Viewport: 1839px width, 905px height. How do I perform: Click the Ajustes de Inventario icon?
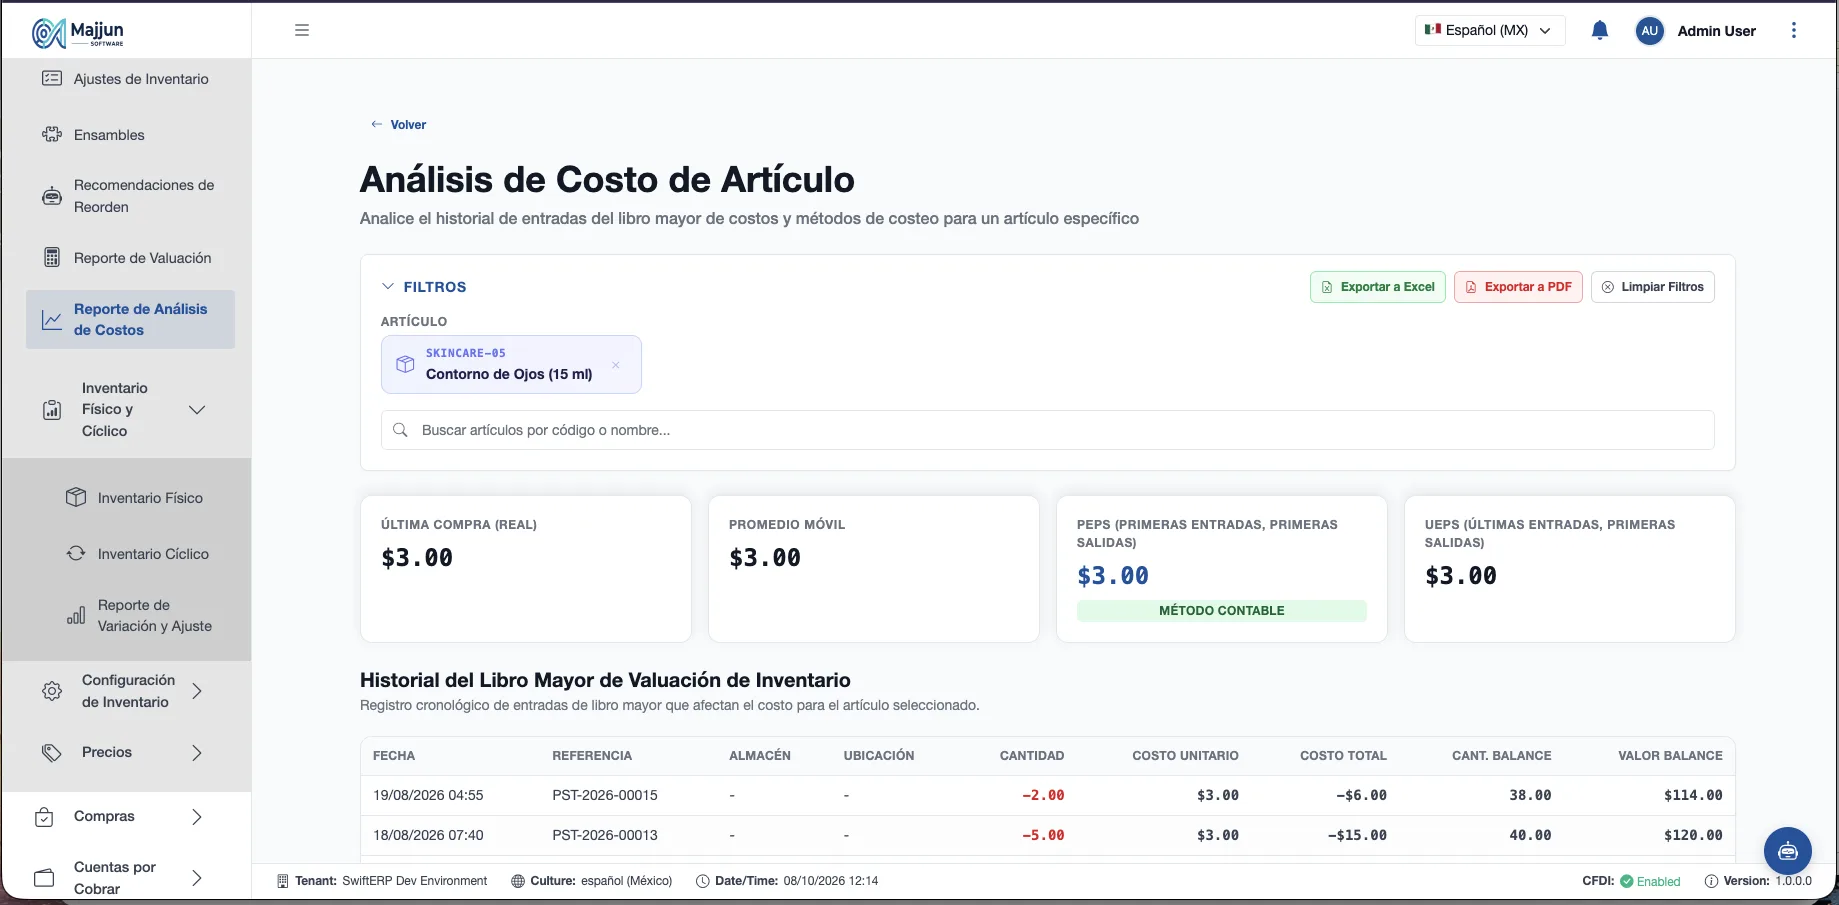[52, 78]
